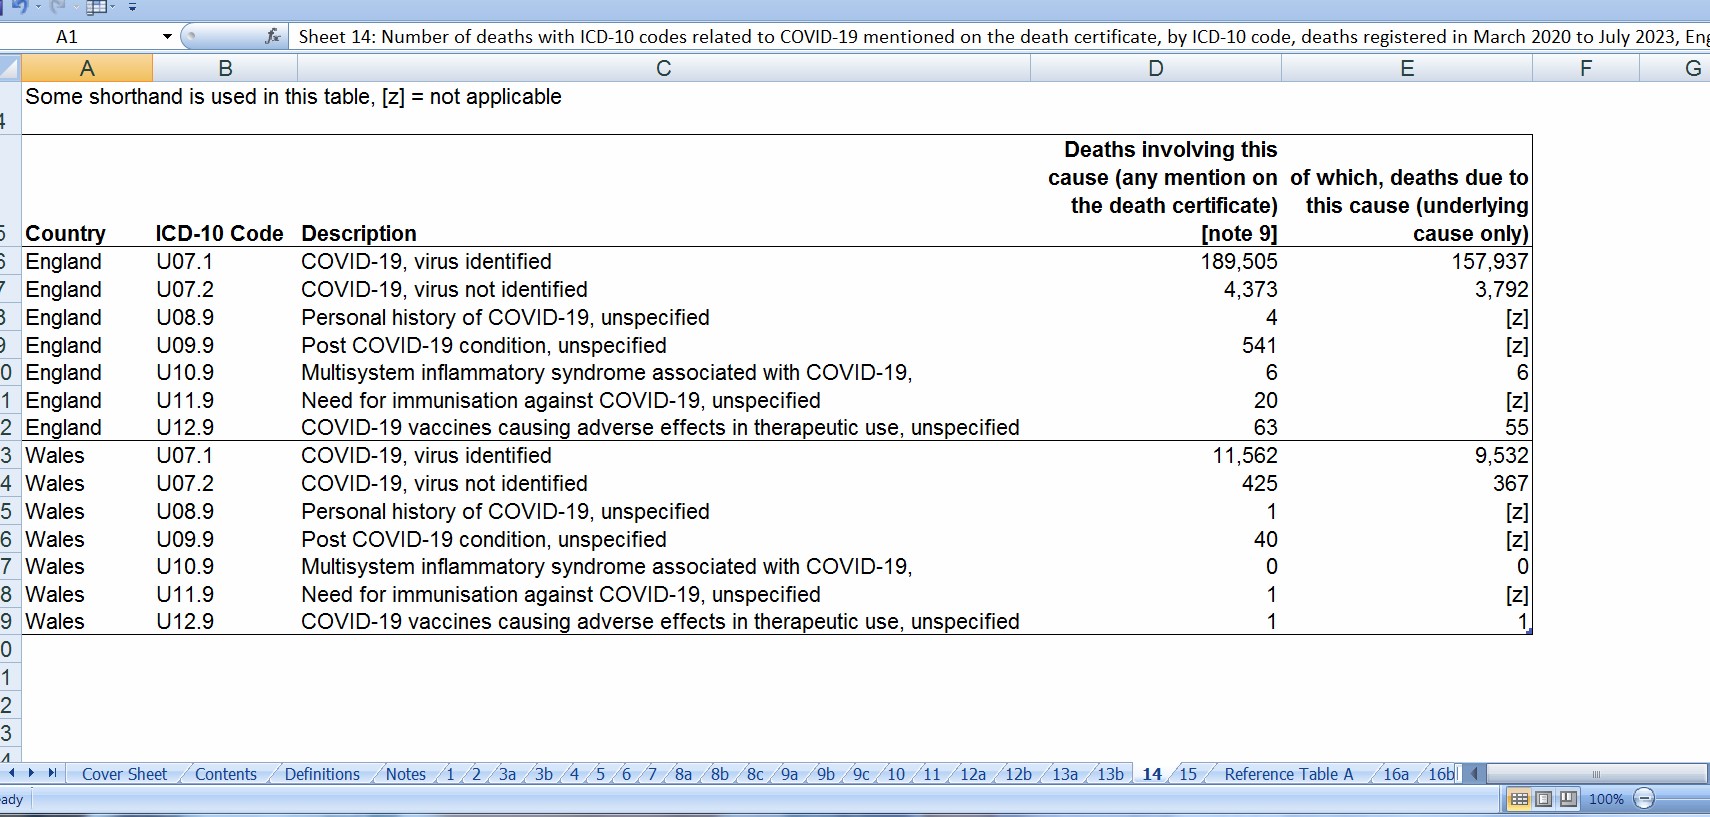Viewport: 1710px width, 817px height.
Task: Click the Undo icon in quick access toolbar
Action: pos(20,7)
